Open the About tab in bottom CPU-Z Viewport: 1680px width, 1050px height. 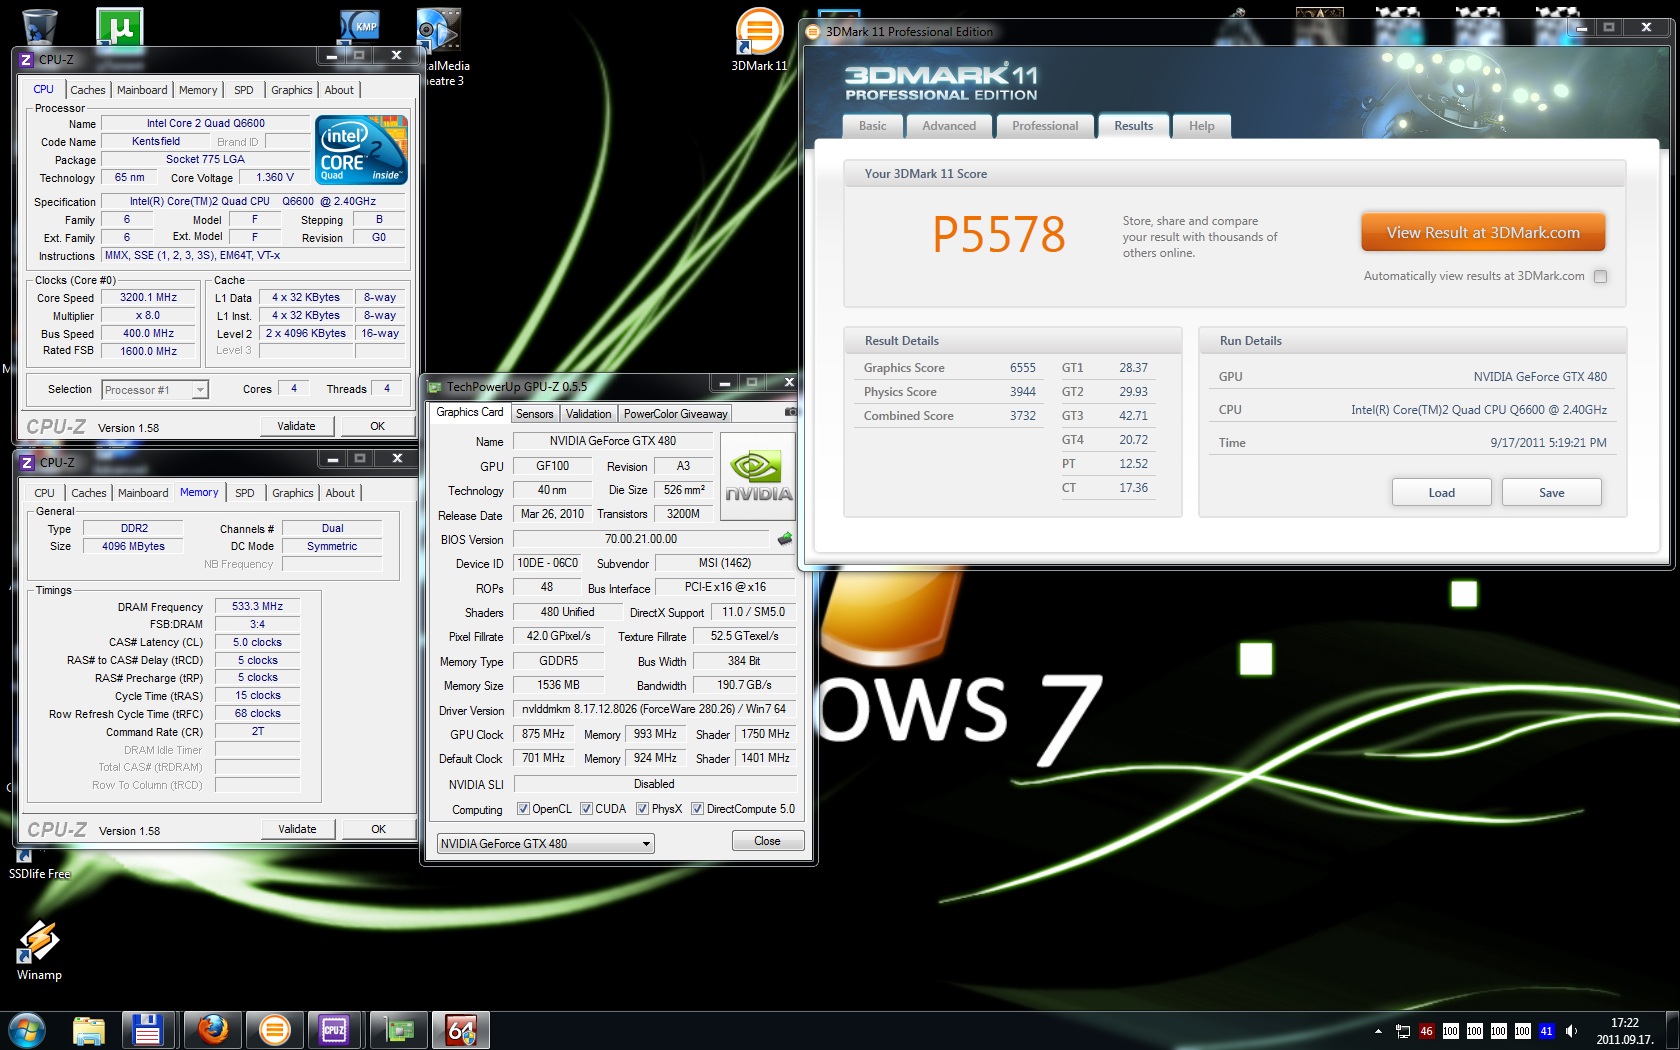tap(340, 493)
